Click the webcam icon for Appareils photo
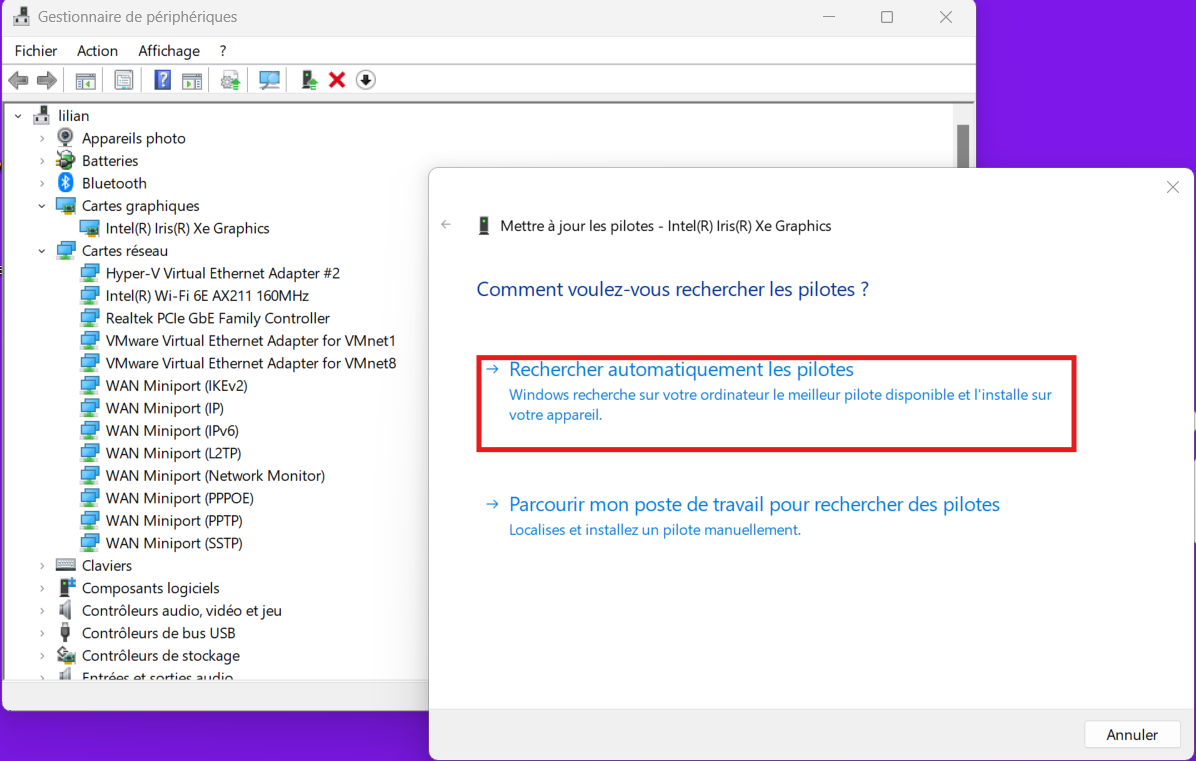This screenshot has width=1196, height=761. [66, 138]
